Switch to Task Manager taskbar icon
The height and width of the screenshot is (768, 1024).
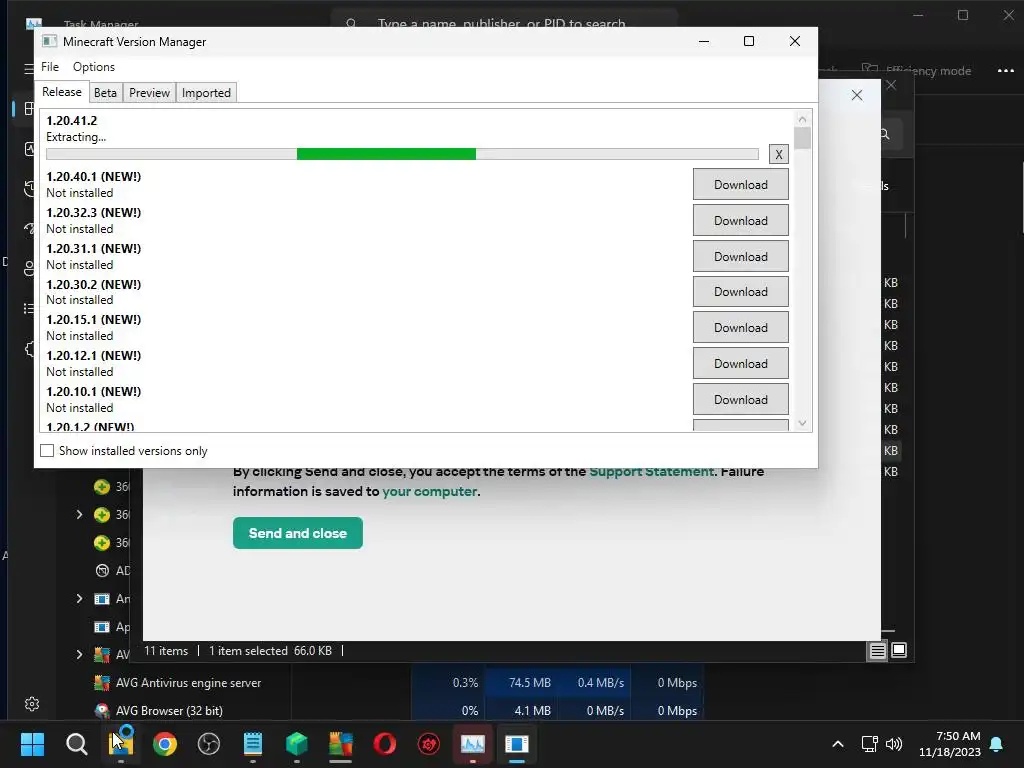coord(472,744)
